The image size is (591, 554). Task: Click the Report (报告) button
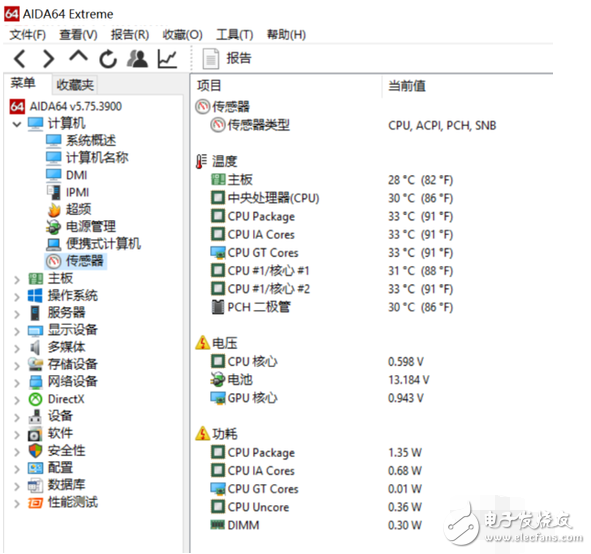[227, 58]
